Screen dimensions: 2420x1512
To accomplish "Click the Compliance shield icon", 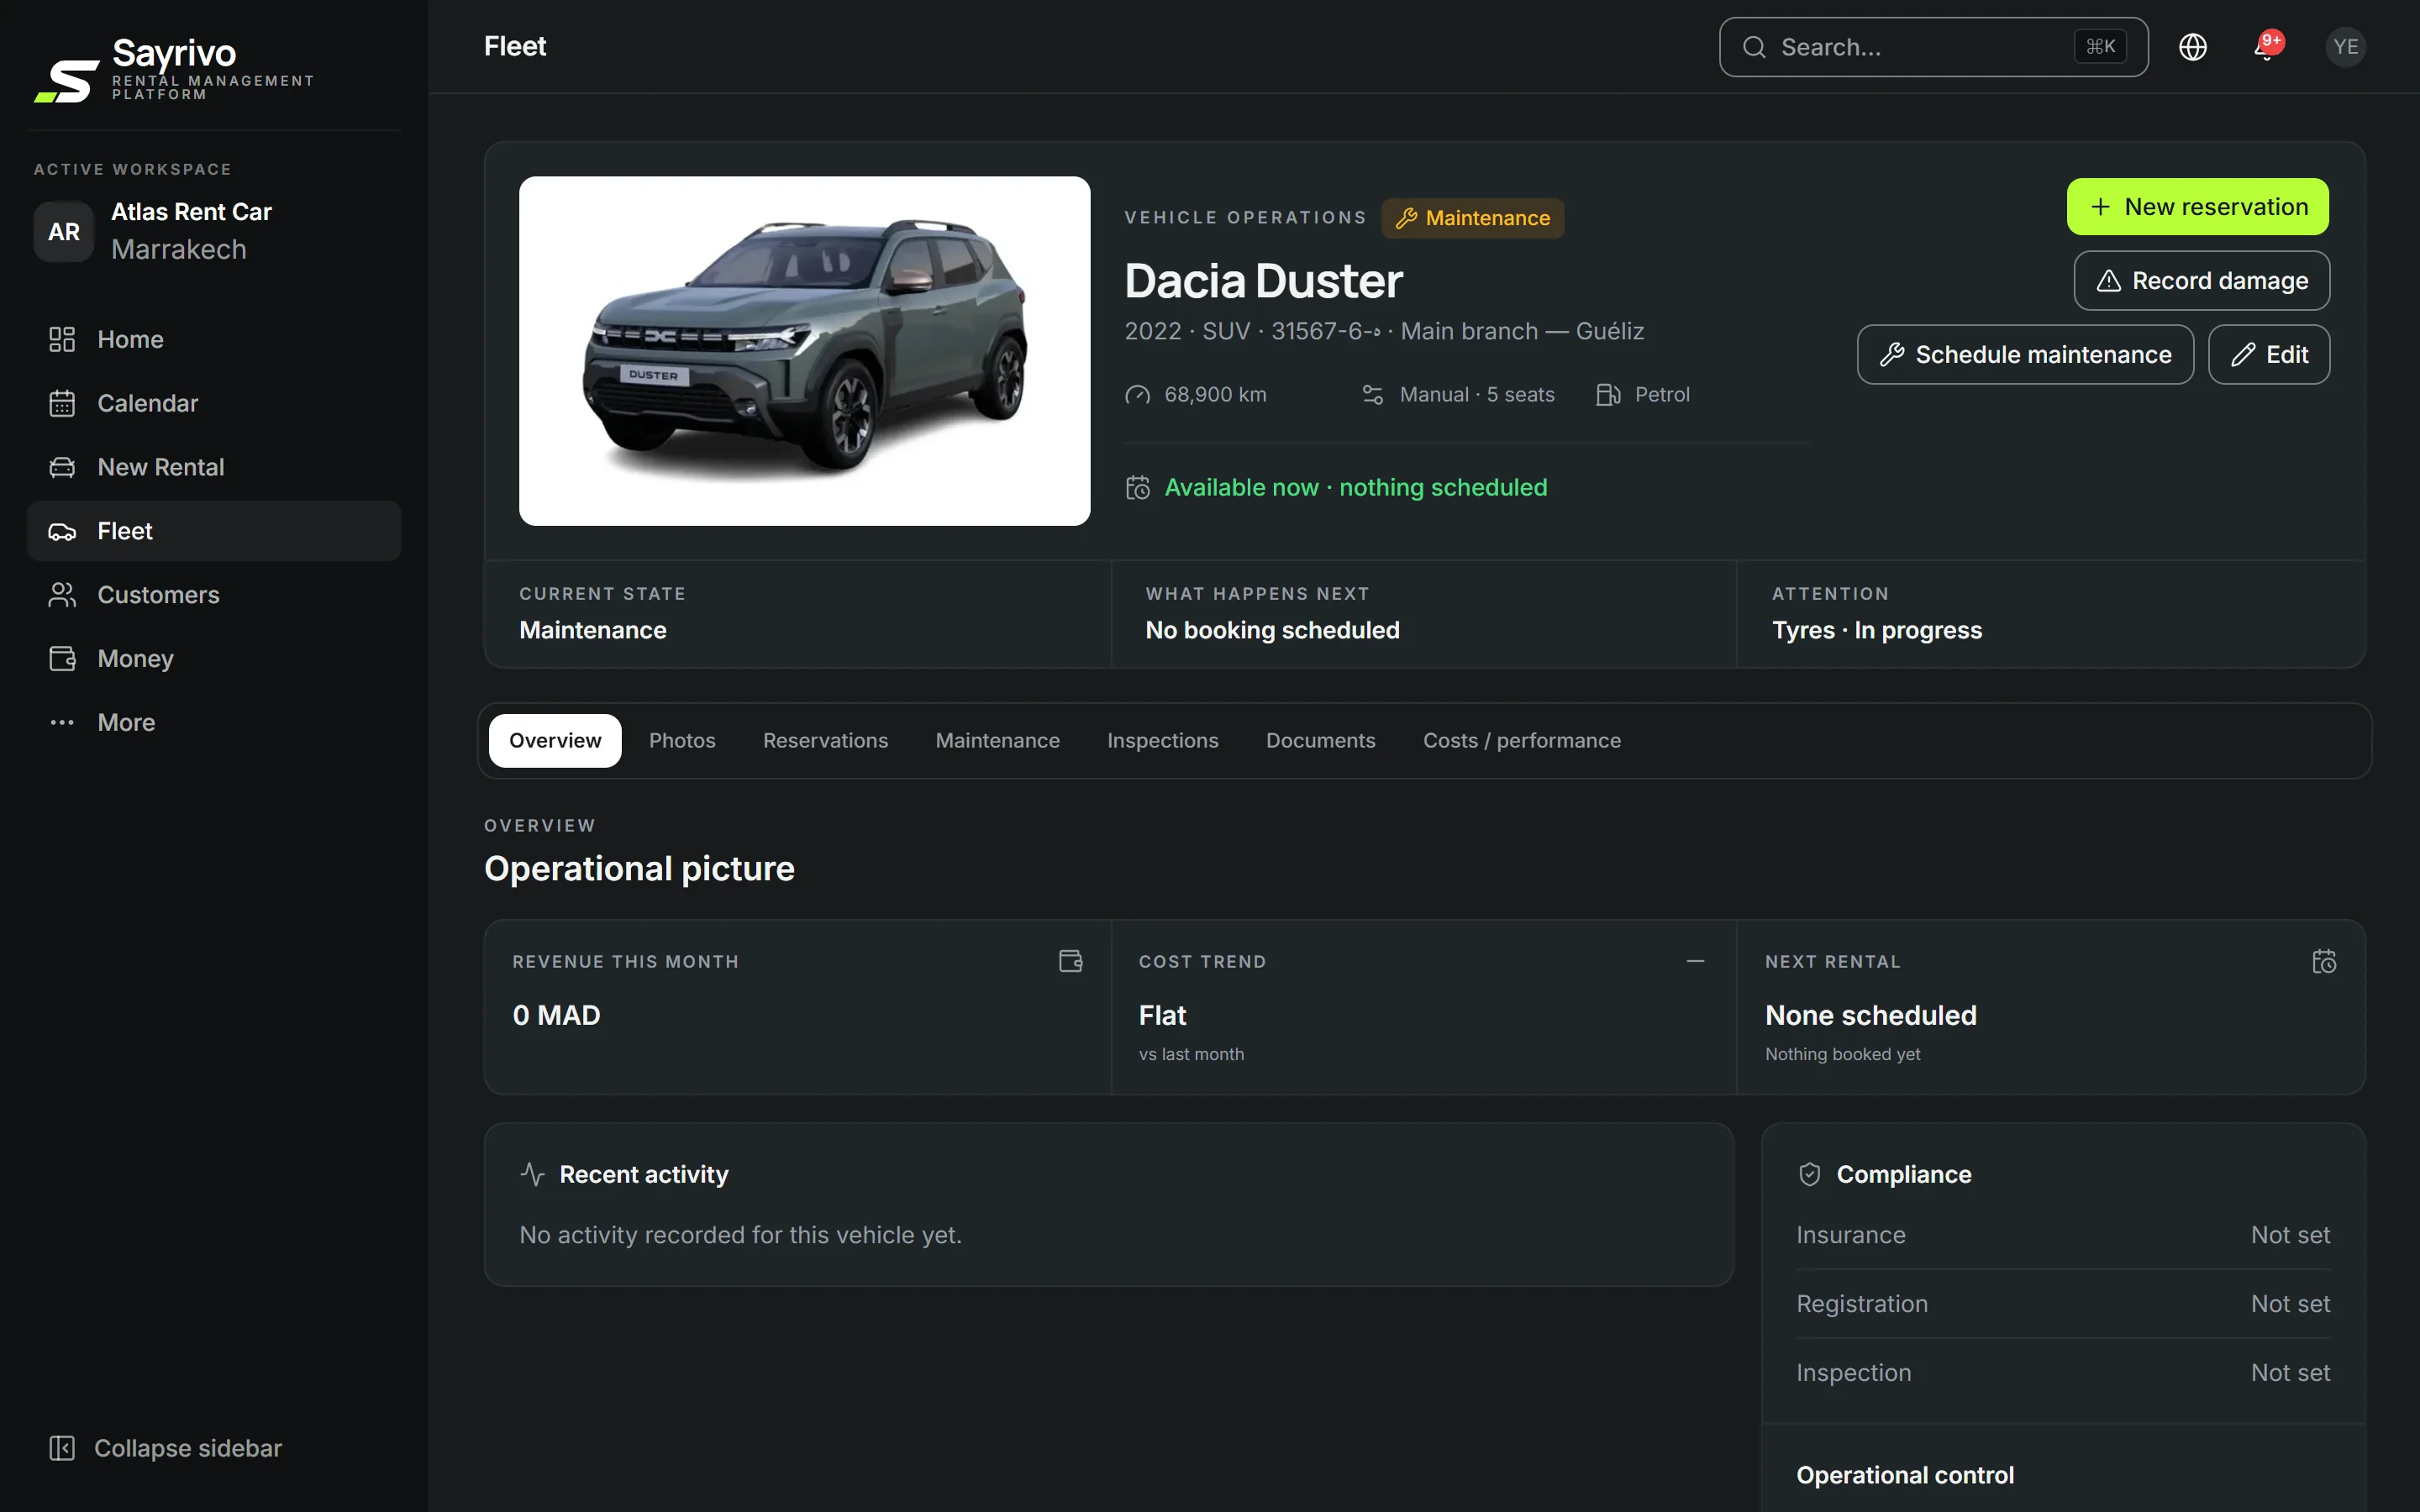I will (x=1809, y=1174).
